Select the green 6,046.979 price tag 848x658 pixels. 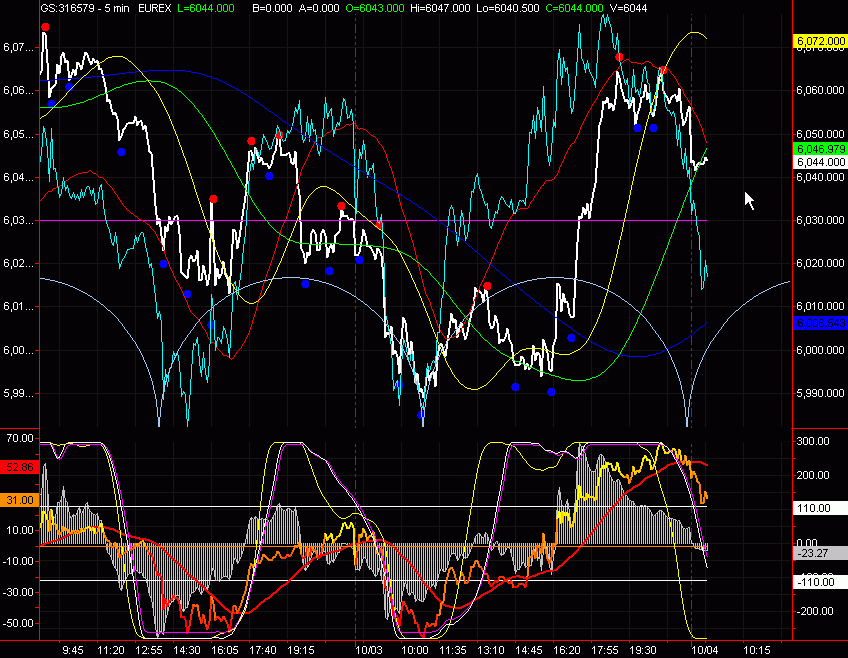coord(820,149)
